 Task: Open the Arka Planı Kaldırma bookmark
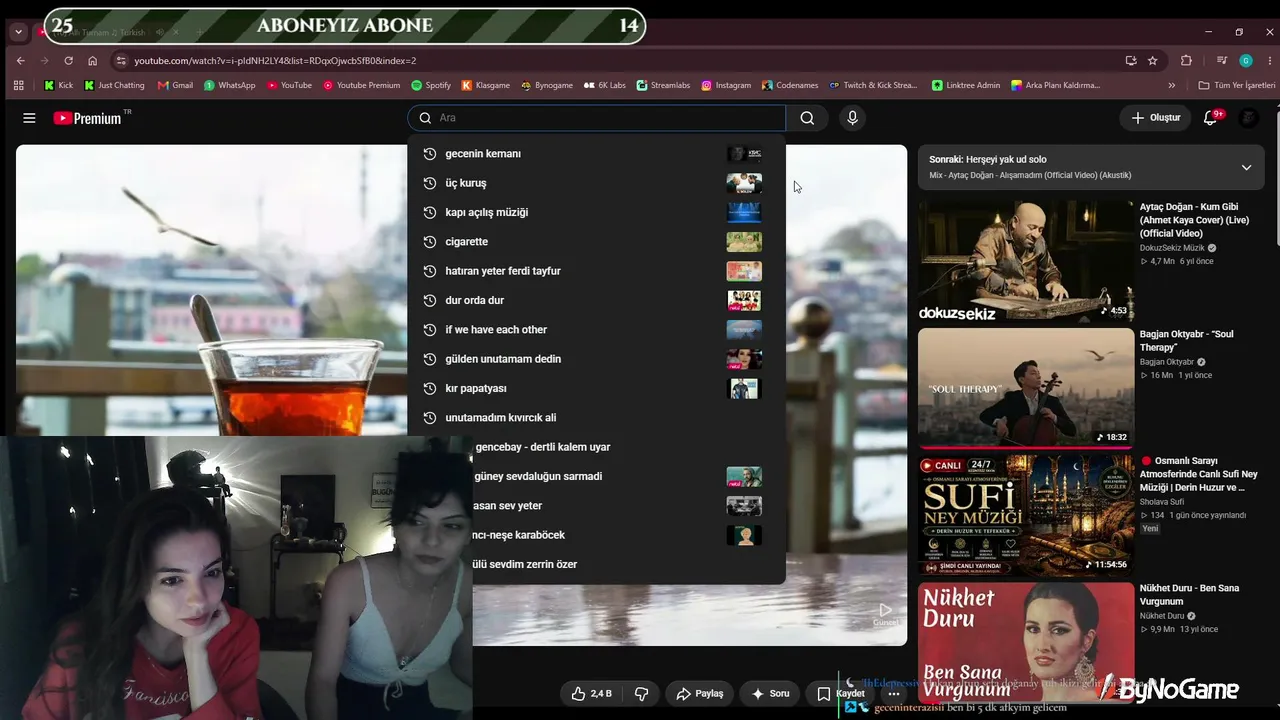pos(1055,85)
